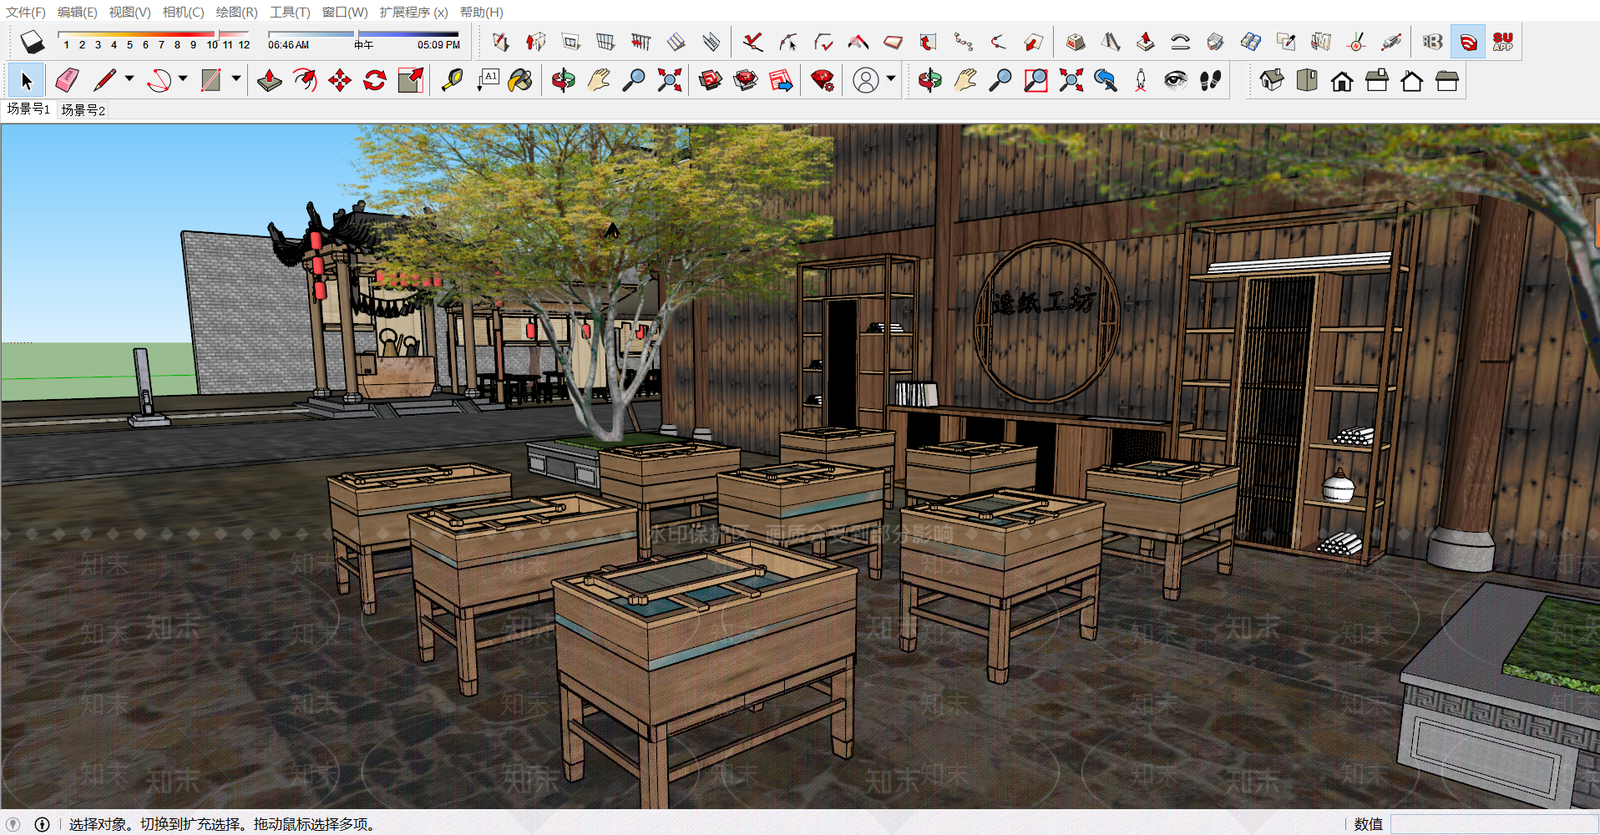This screenshot has width=1600, height=835.
Task: Open the account profile dropdown arrow
Action: [x=891, y=79]
